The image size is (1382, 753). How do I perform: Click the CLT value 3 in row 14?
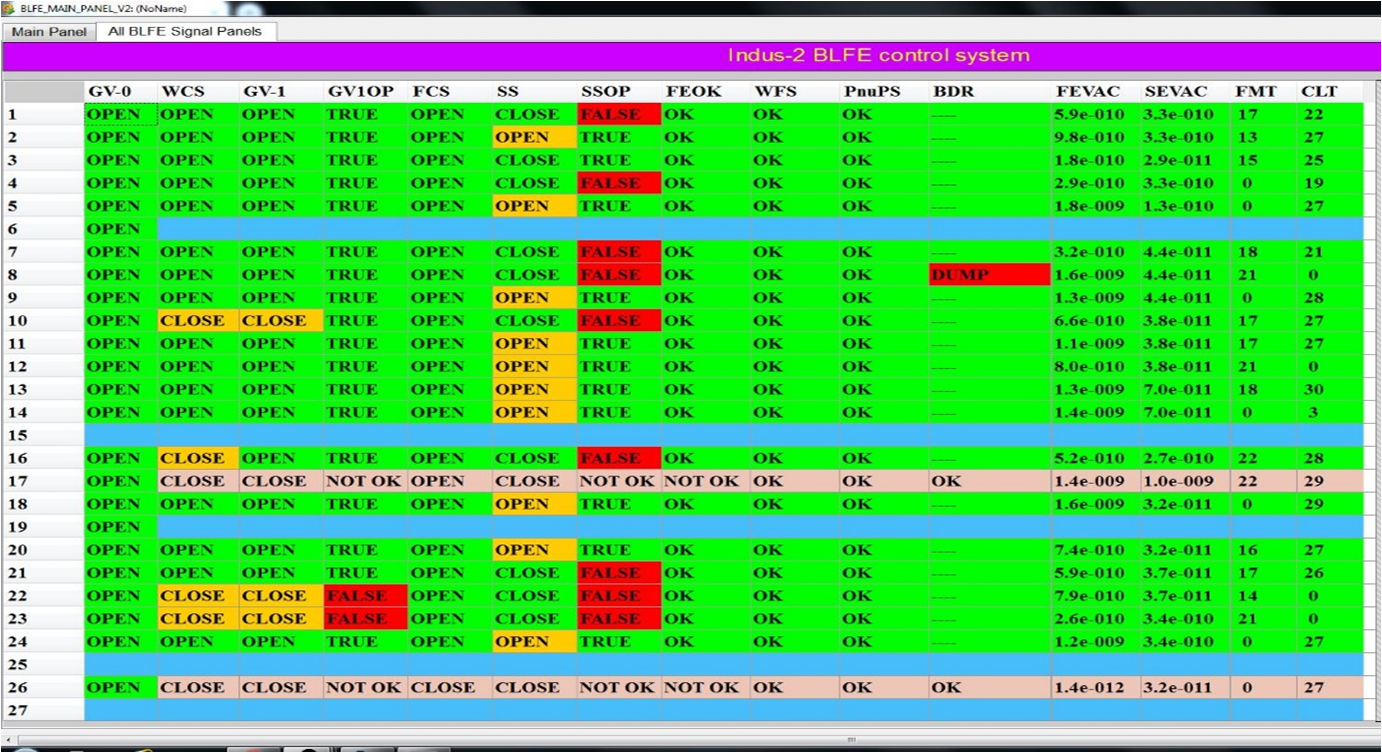click(x=1330, y=413)
